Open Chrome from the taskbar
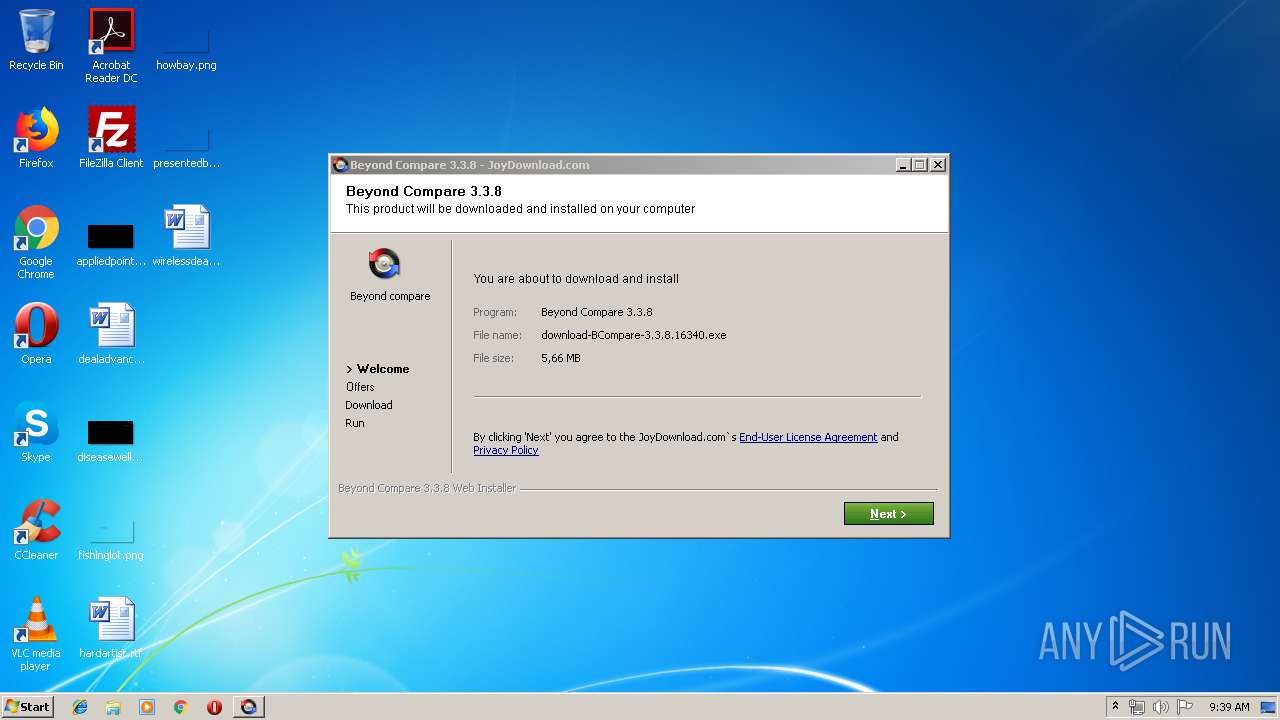The width and height of the screenshot is (1280, 720). click(x=180, y=707)
